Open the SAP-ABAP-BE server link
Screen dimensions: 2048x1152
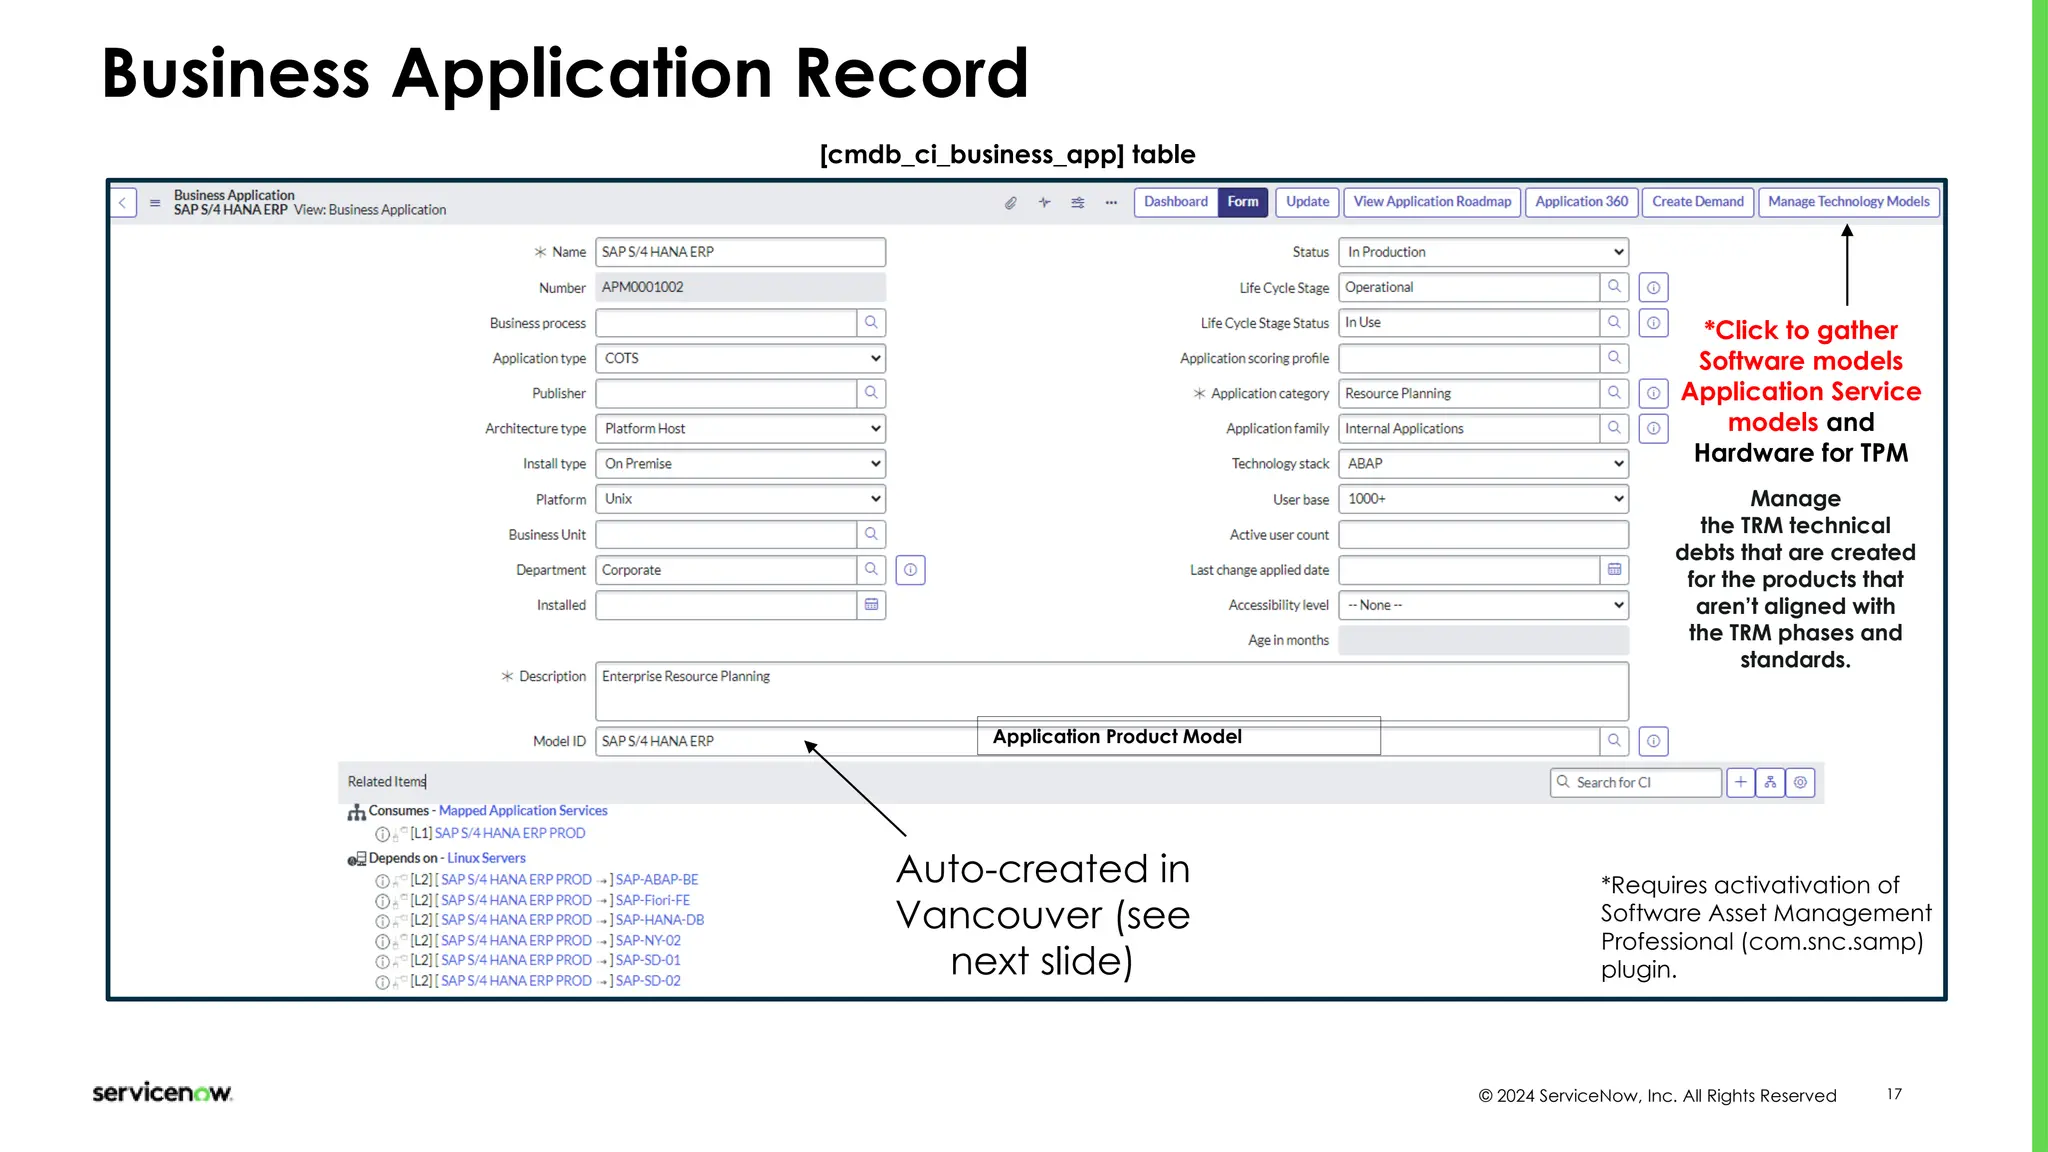657,880
